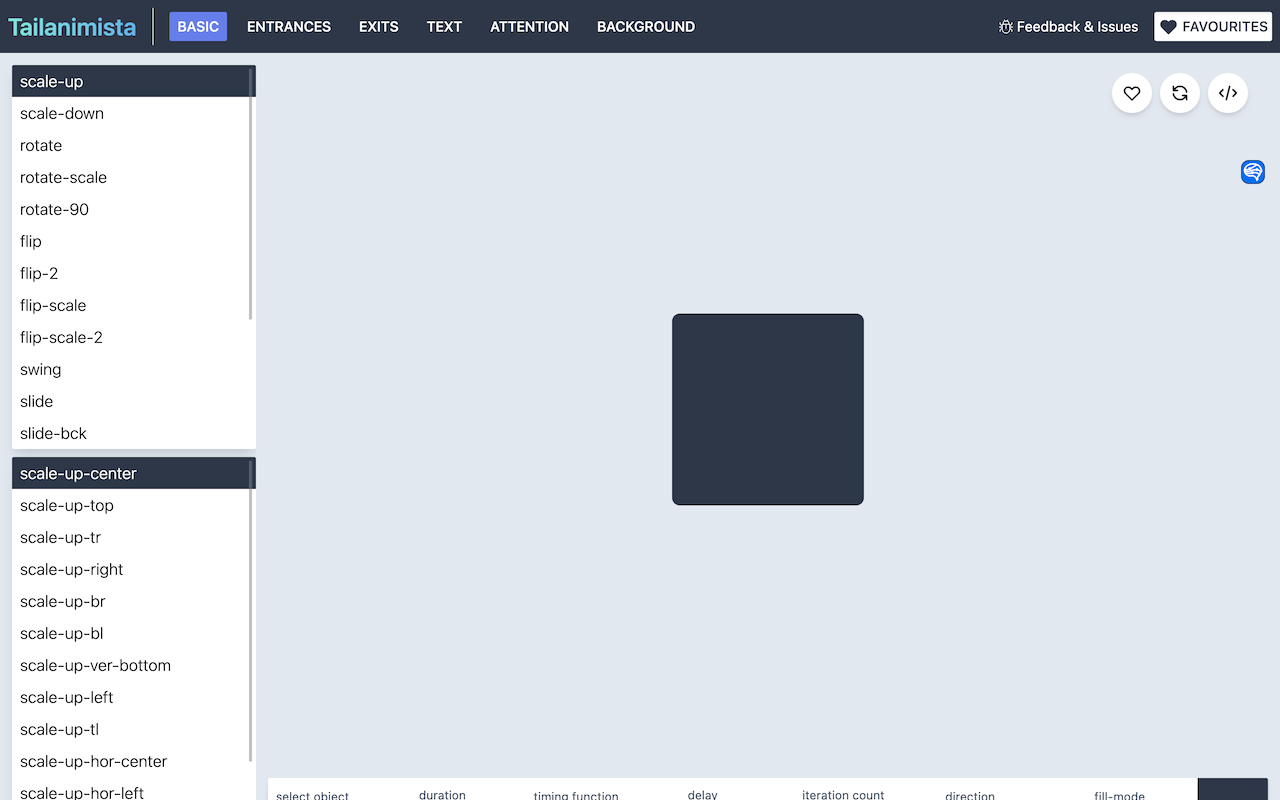Open the ENTRANCES tab

click(289, 27)
